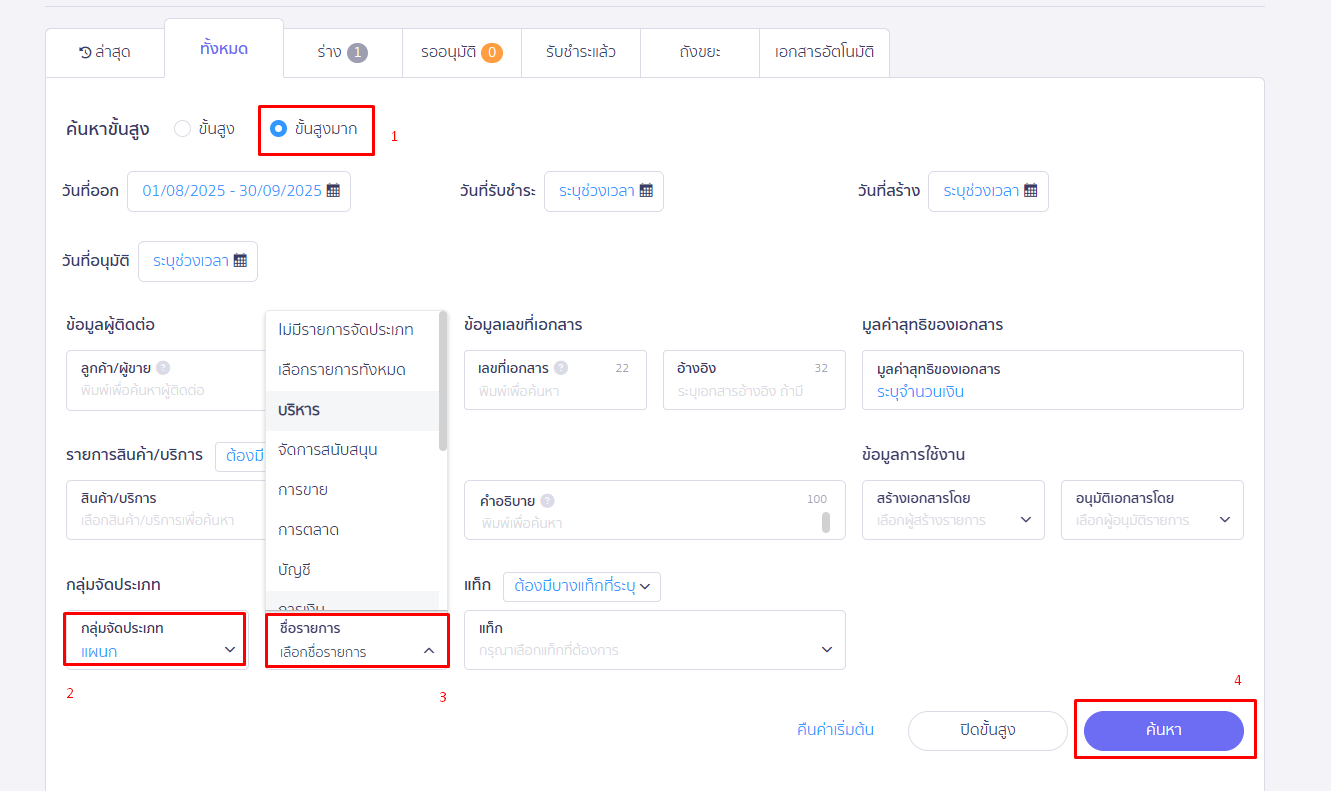Click help icon next to ลูกค้า/ผู้ขาย
This screenshot has height=791, width=1331.
coord(163,368)
